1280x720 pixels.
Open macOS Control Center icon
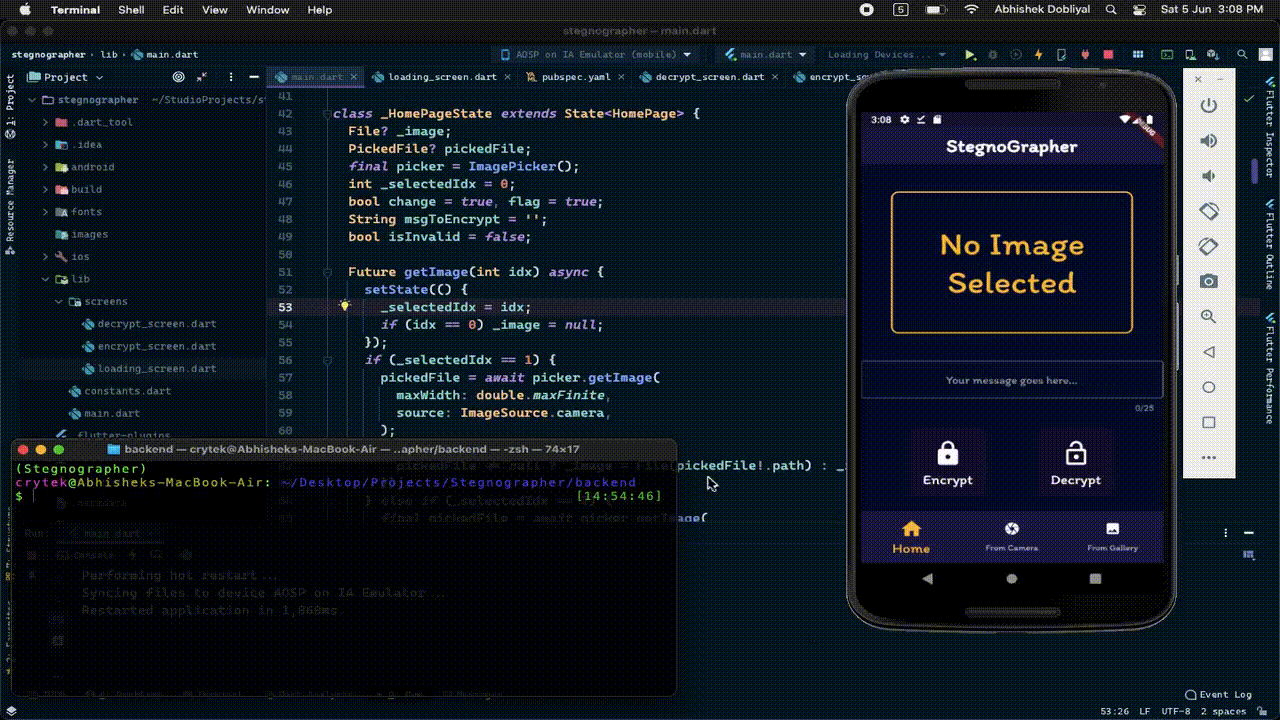(1140, 10)
